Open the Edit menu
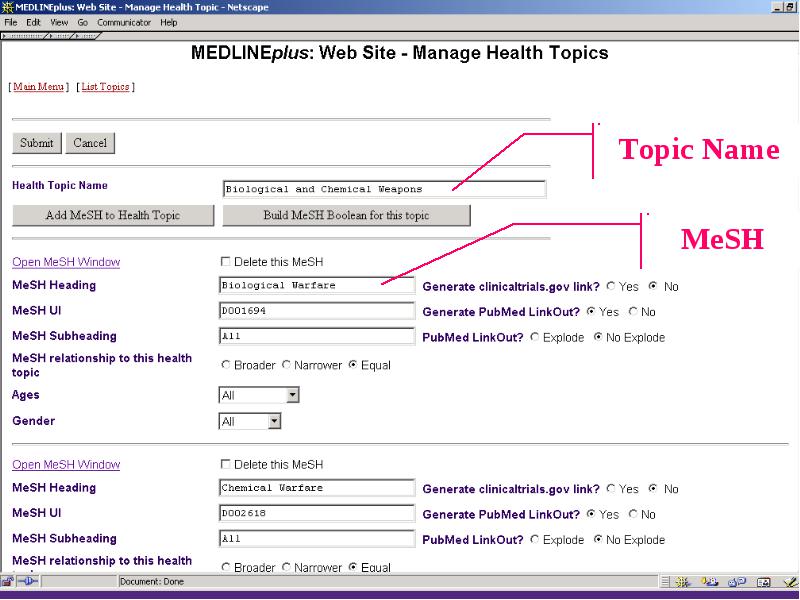Viewport: 800px width, 600px height. 34,22
